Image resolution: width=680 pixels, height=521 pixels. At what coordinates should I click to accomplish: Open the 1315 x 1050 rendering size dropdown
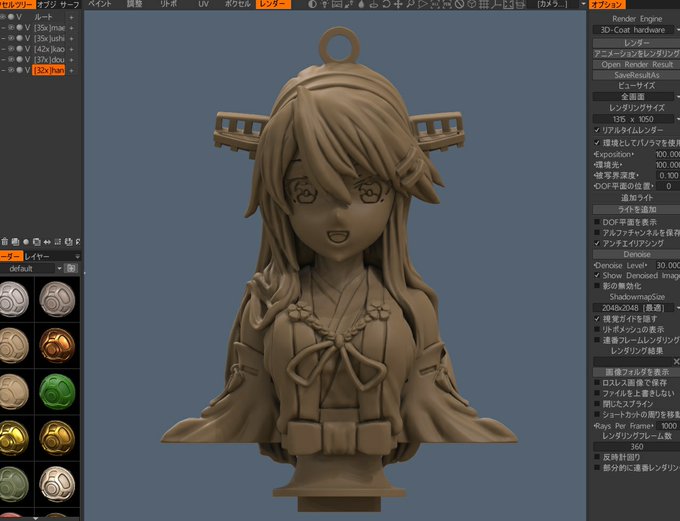[x=636, y=119]
